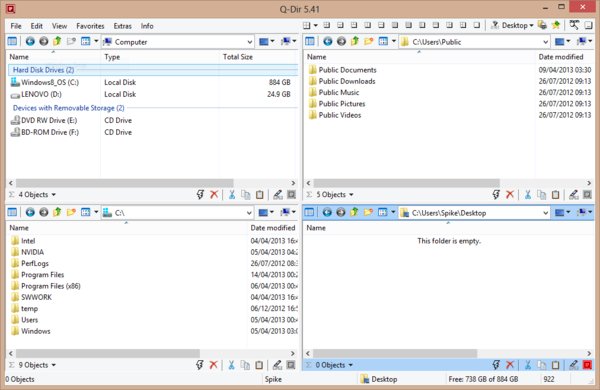The image size is (600, 390).
Task: Click the delete X in the 9 Objects bar
Action: 214,365
